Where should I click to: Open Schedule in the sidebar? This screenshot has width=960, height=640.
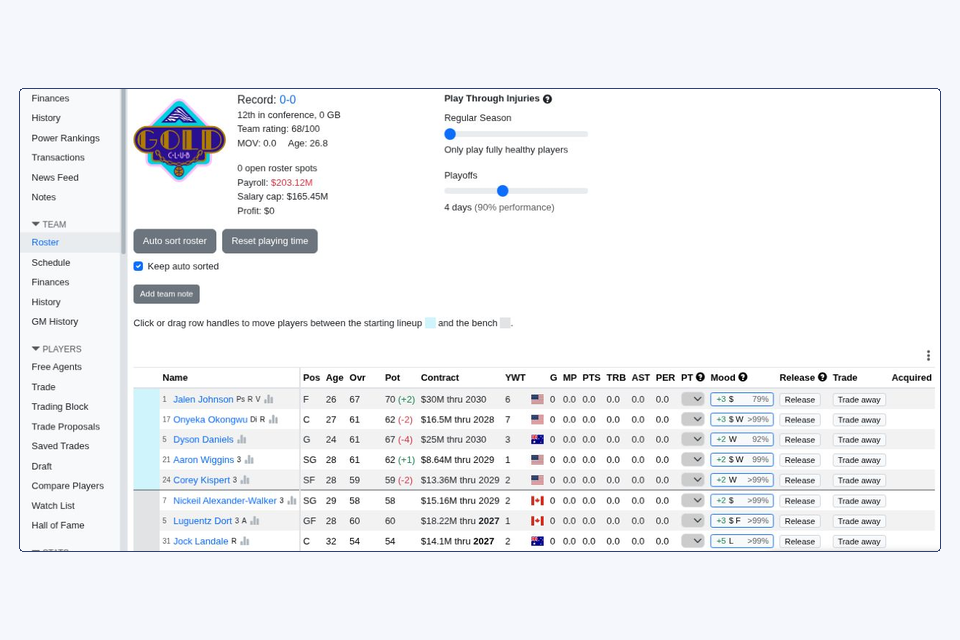[x=51, y=263]
